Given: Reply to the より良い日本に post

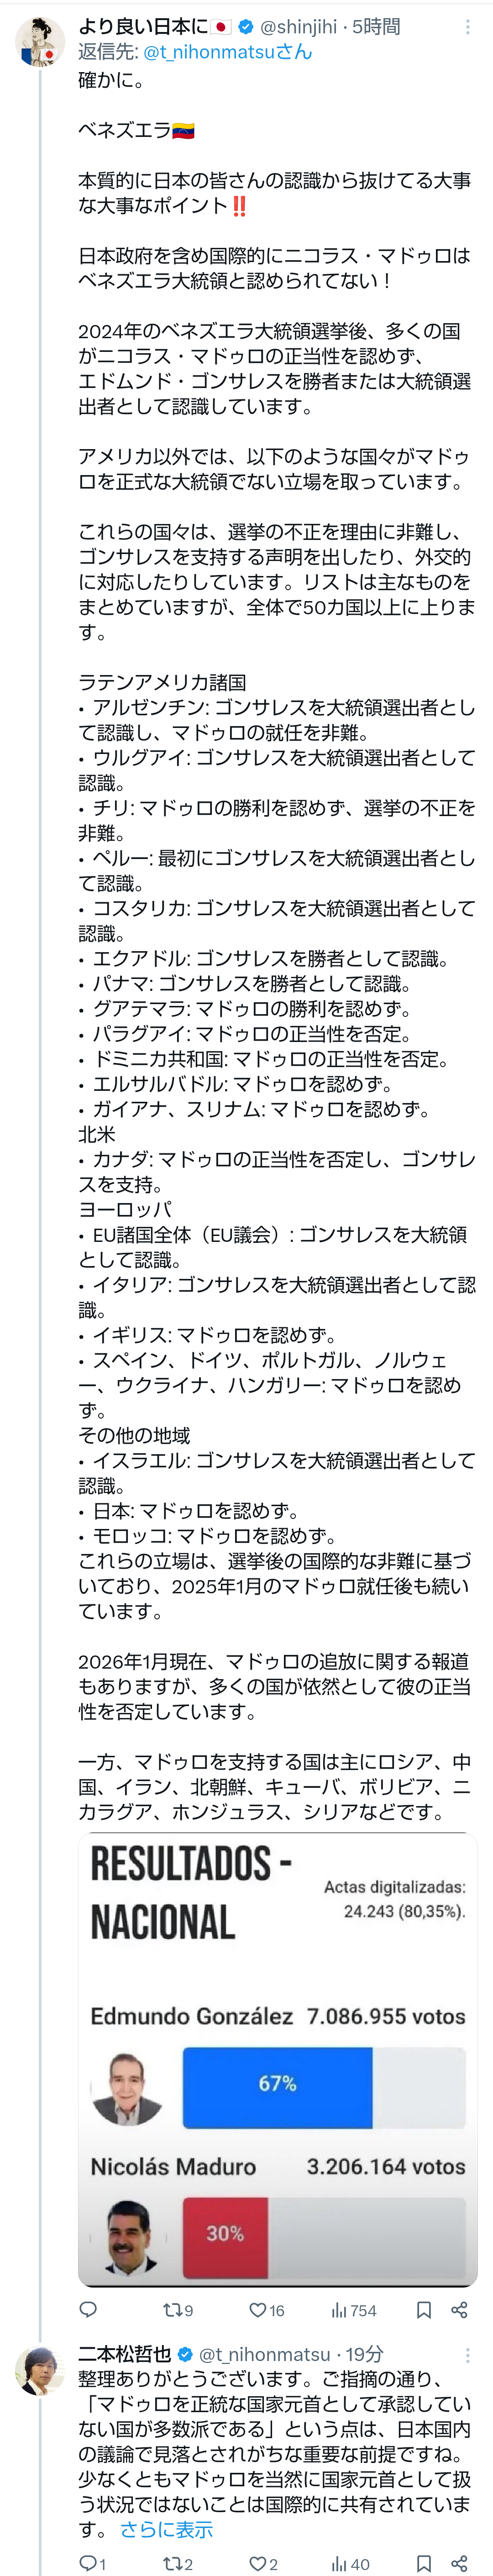Looking at the screenshot, I should coord(88,2309).
